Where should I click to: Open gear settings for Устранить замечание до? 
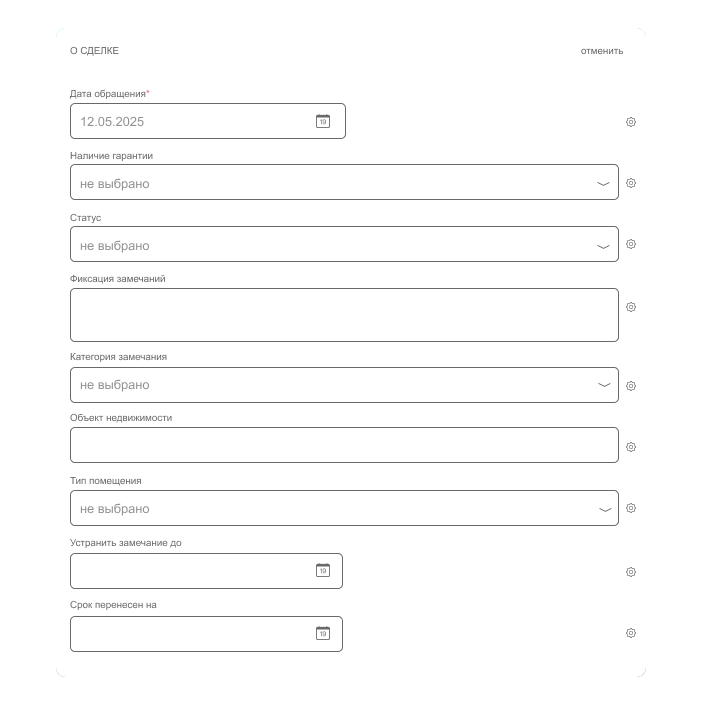(631, 572)
